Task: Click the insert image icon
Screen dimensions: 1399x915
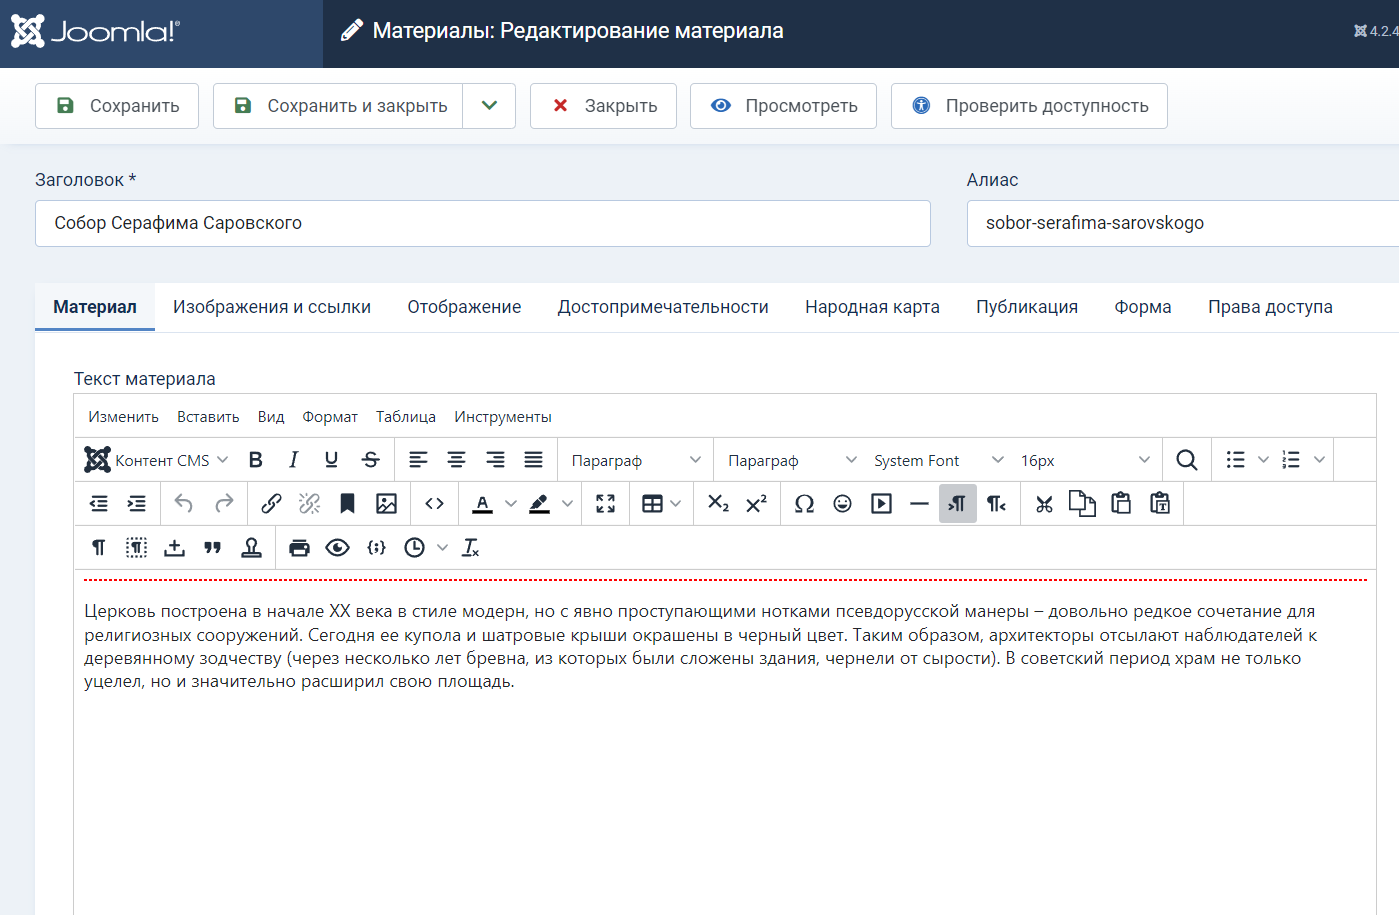Action: coord(386,504)
